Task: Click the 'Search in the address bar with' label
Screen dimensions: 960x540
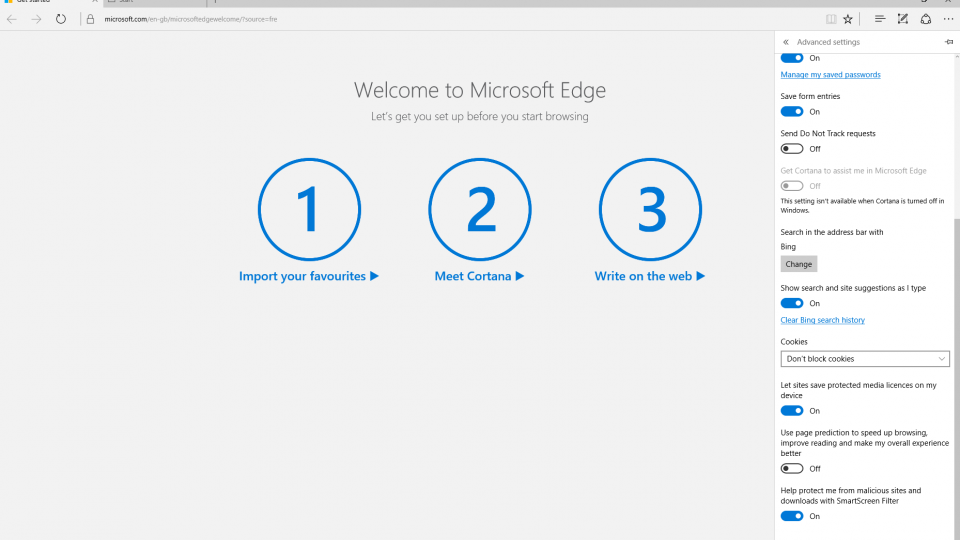Action: pyautogui.click(x=831, y=232)
